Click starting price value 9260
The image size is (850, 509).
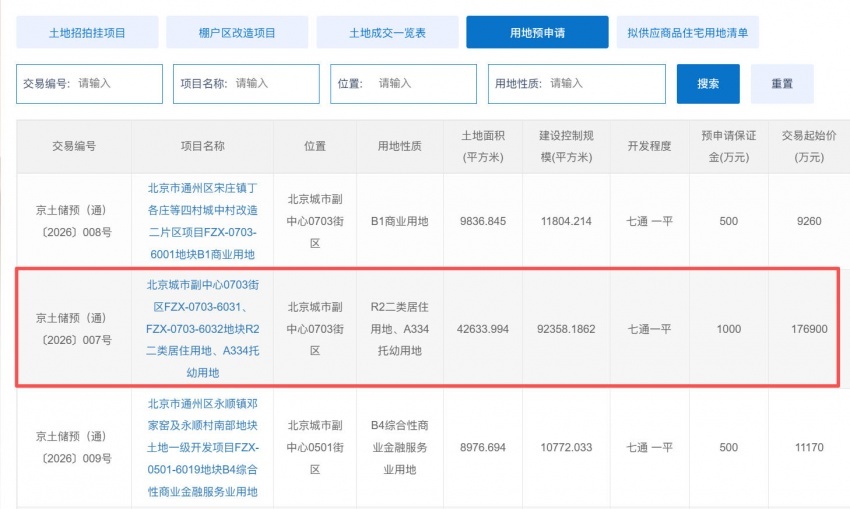coord(809,221)
